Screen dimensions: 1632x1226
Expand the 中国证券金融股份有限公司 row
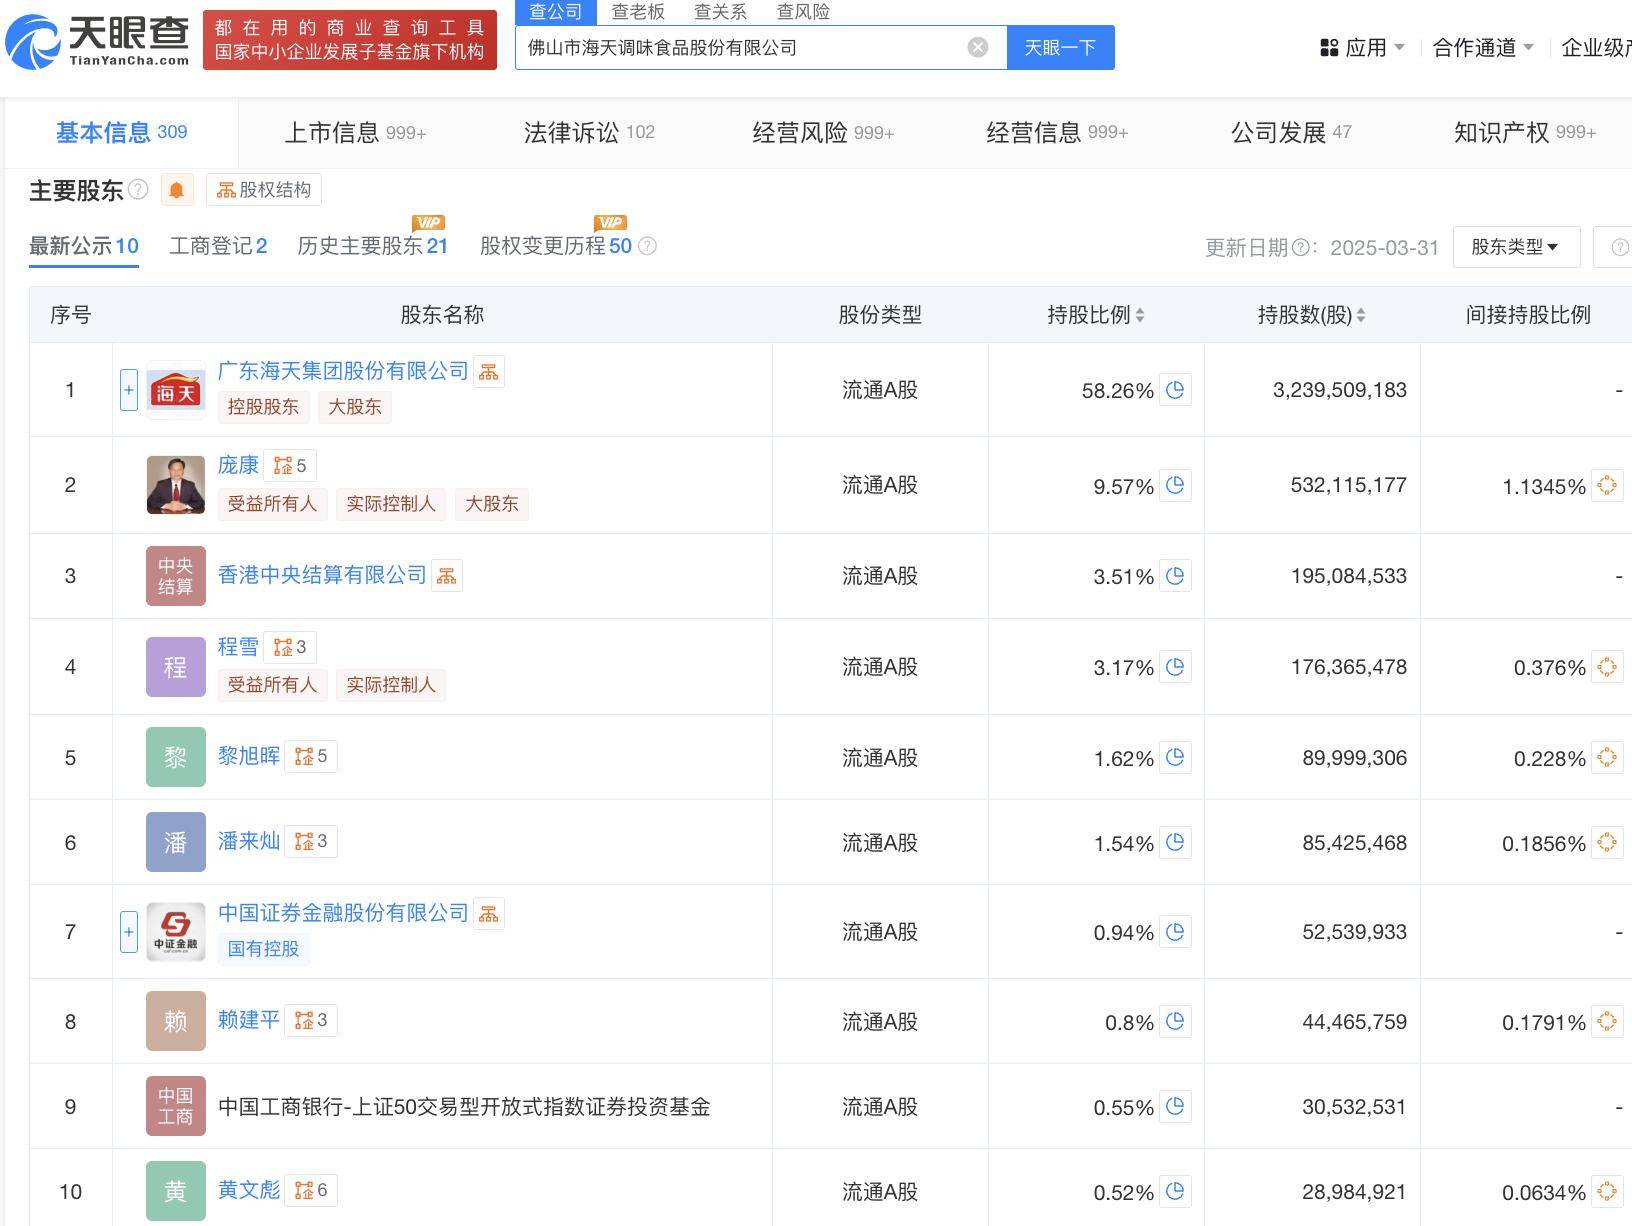129,932
